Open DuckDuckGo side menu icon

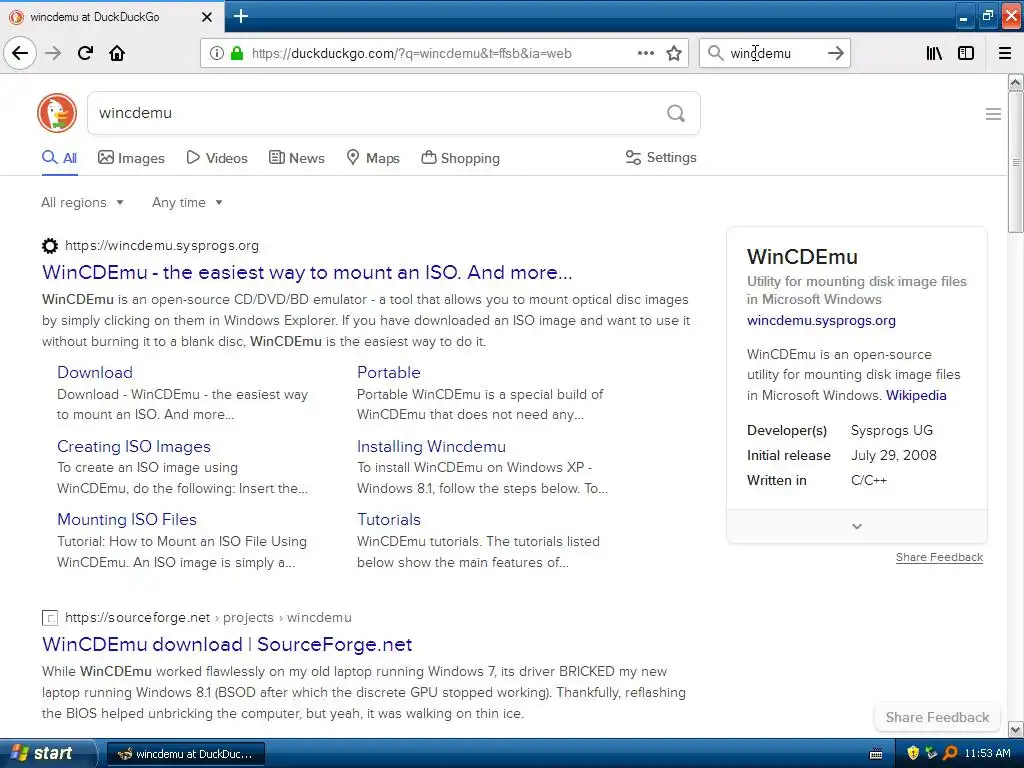click(993, 114)
